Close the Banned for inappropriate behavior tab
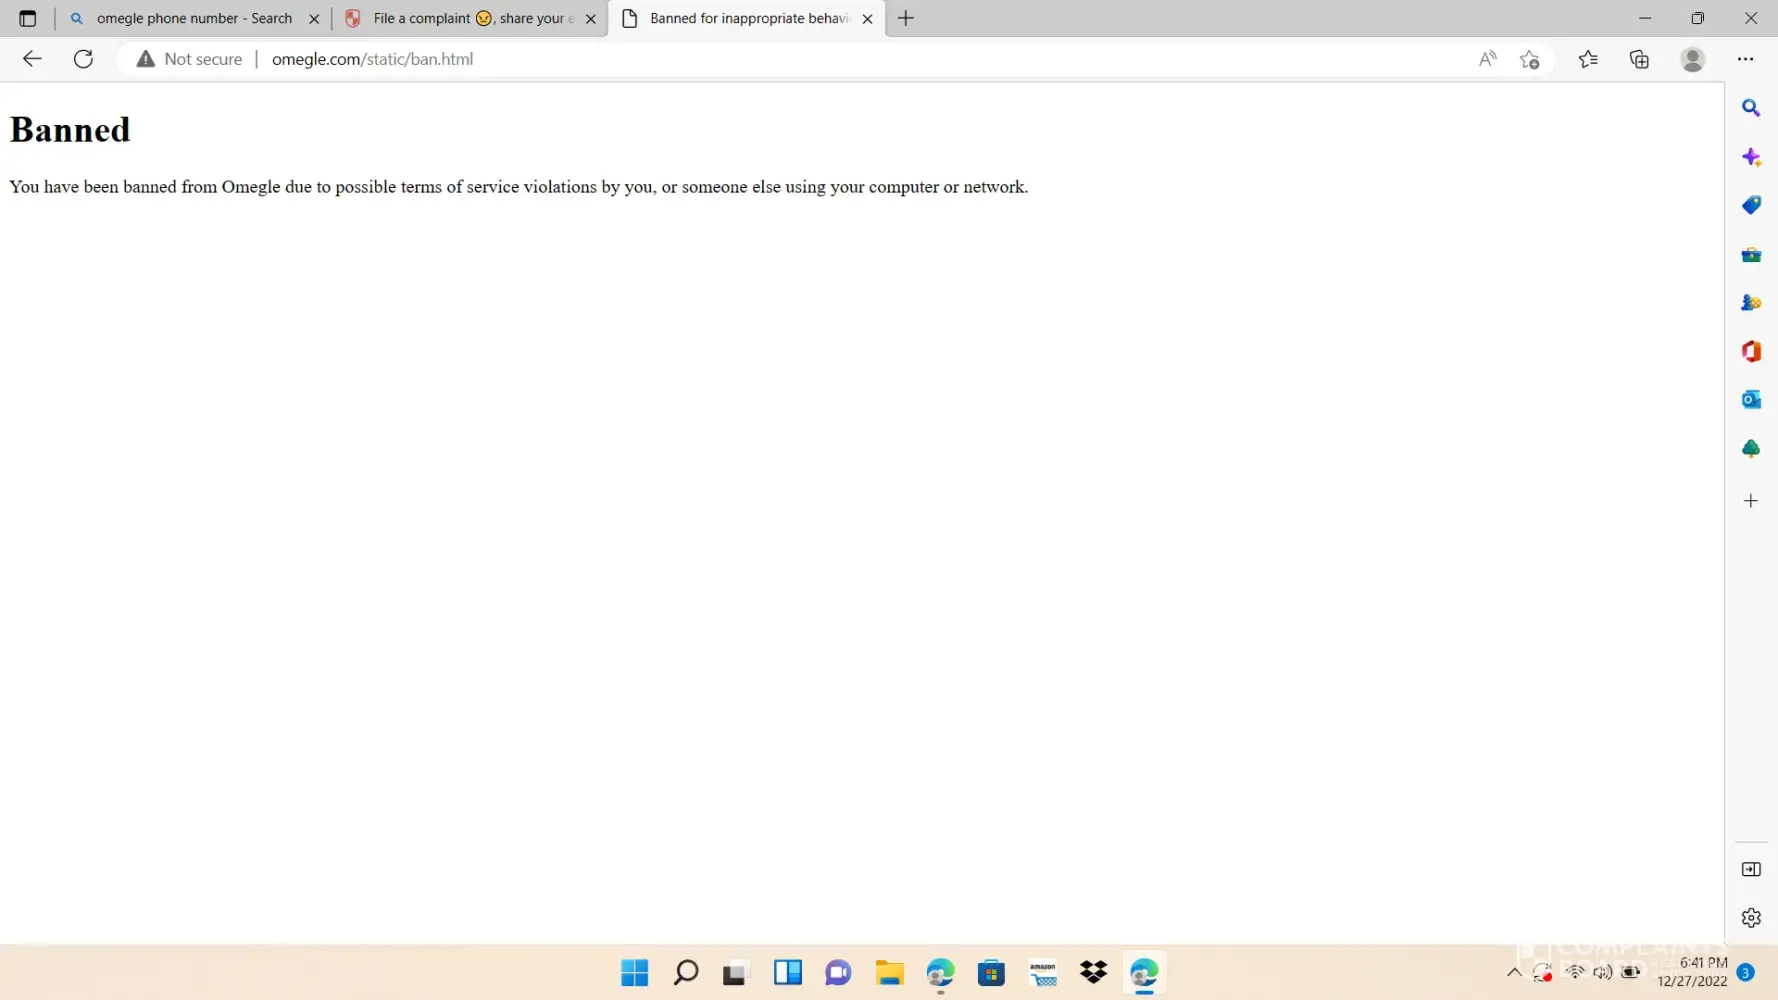The height and width of the screenshot is (1000, 1778). 867,19
